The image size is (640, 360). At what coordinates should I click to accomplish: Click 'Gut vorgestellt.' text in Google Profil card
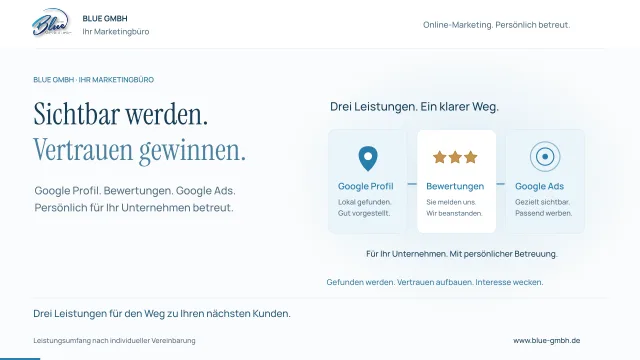[x=364, y=213]
